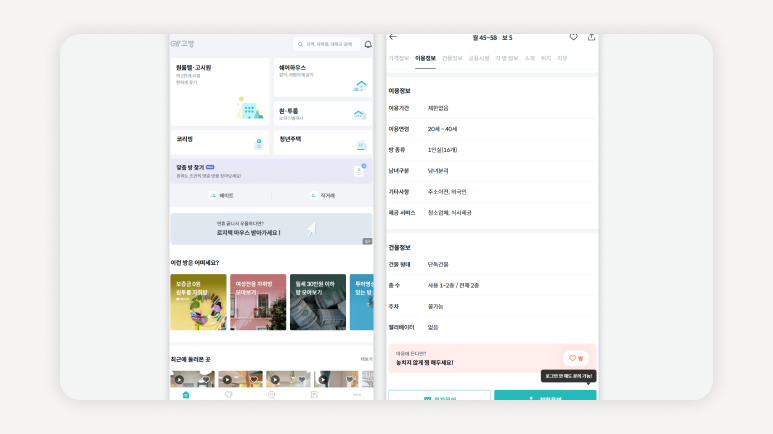Focus the location search field
This screenshot has height=434, width=773.
point(326,44)
